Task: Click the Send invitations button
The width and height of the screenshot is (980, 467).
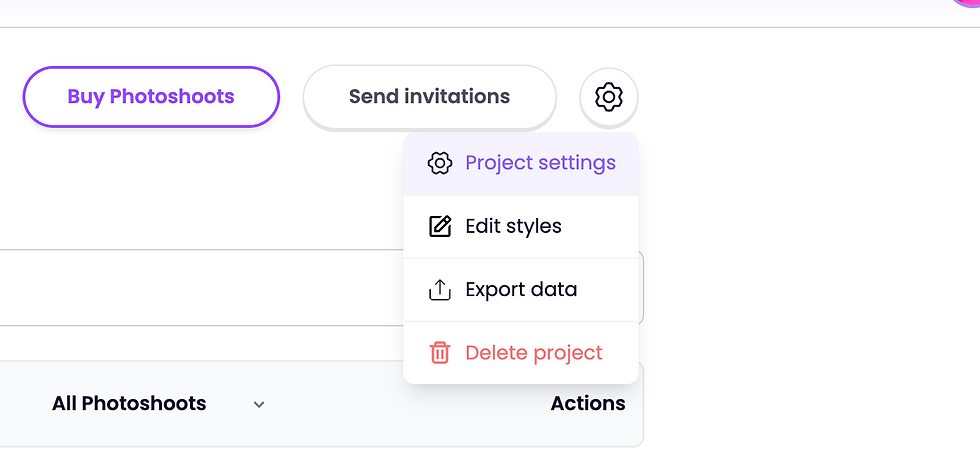Action: tap(429, 97)
